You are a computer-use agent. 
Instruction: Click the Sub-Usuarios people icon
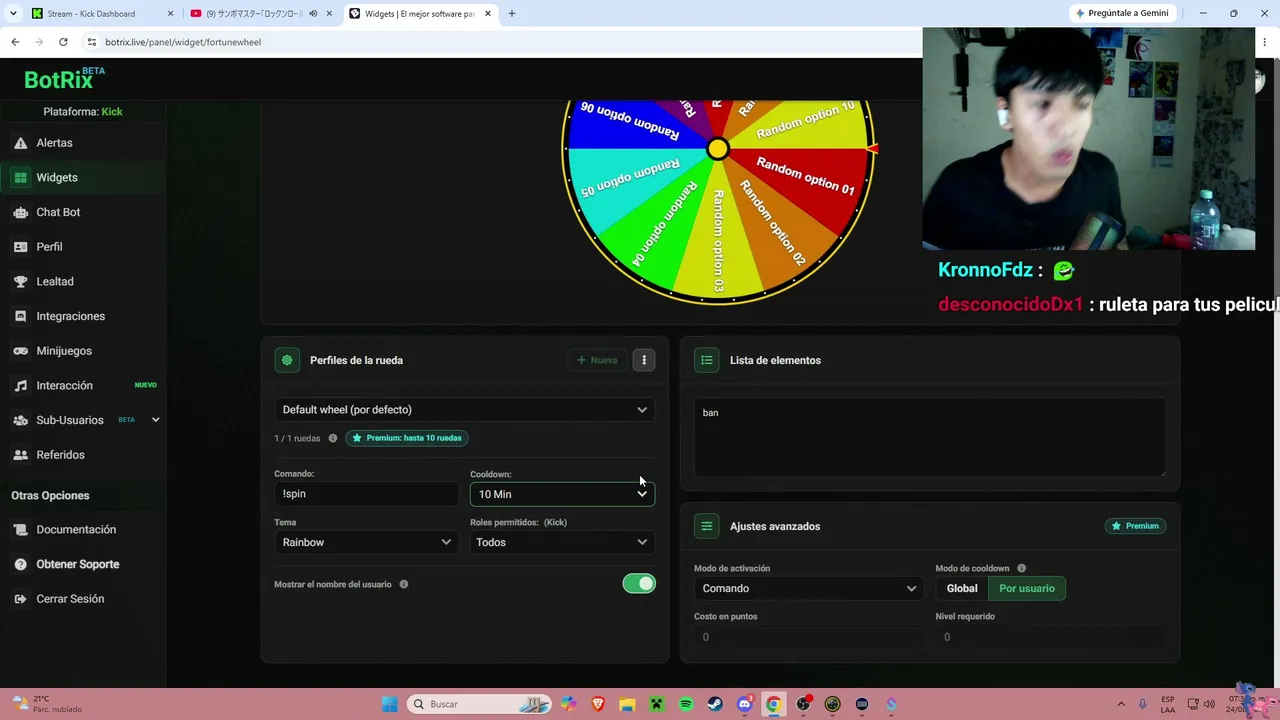(20, 420)
